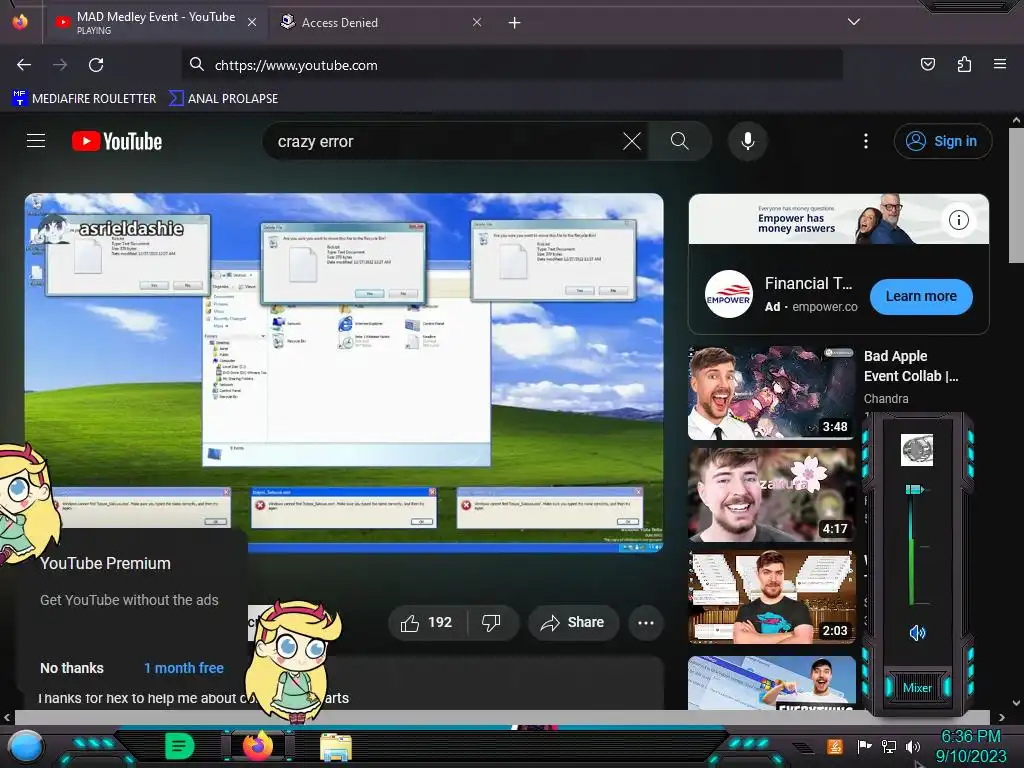Click the vertical page scrollbar thumb

[x=1016, y=195]
